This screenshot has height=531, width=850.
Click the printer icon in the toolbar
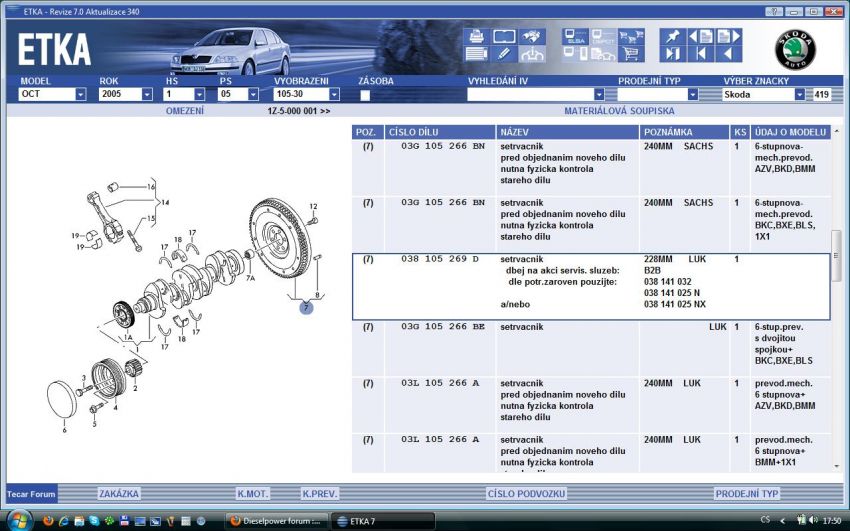(x=476, y=37)
